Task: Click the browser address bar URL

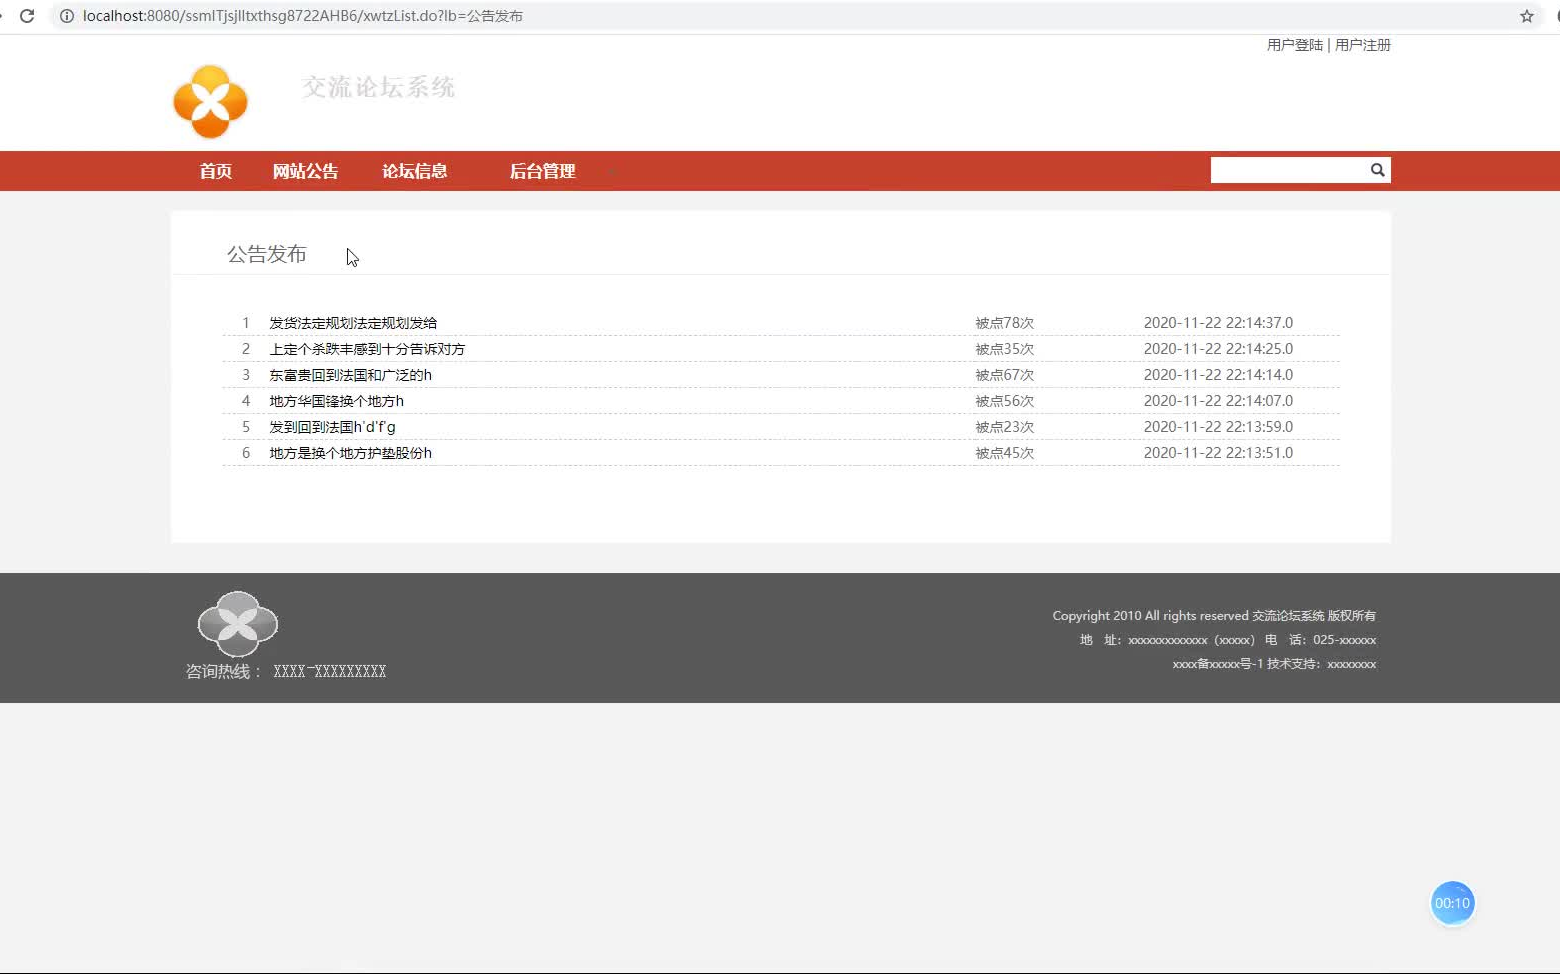Action: click(x=303, y=16)
